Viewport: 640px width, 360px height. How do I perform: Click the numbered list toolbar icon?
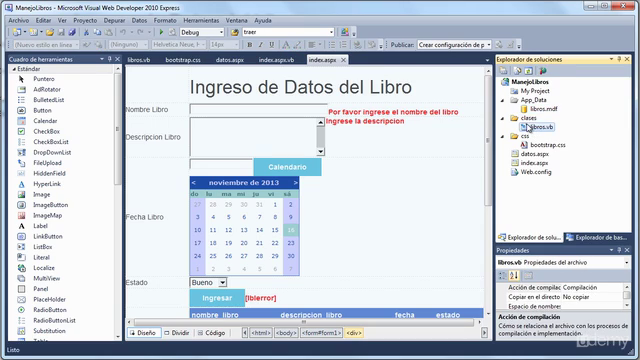coord(343,45)
